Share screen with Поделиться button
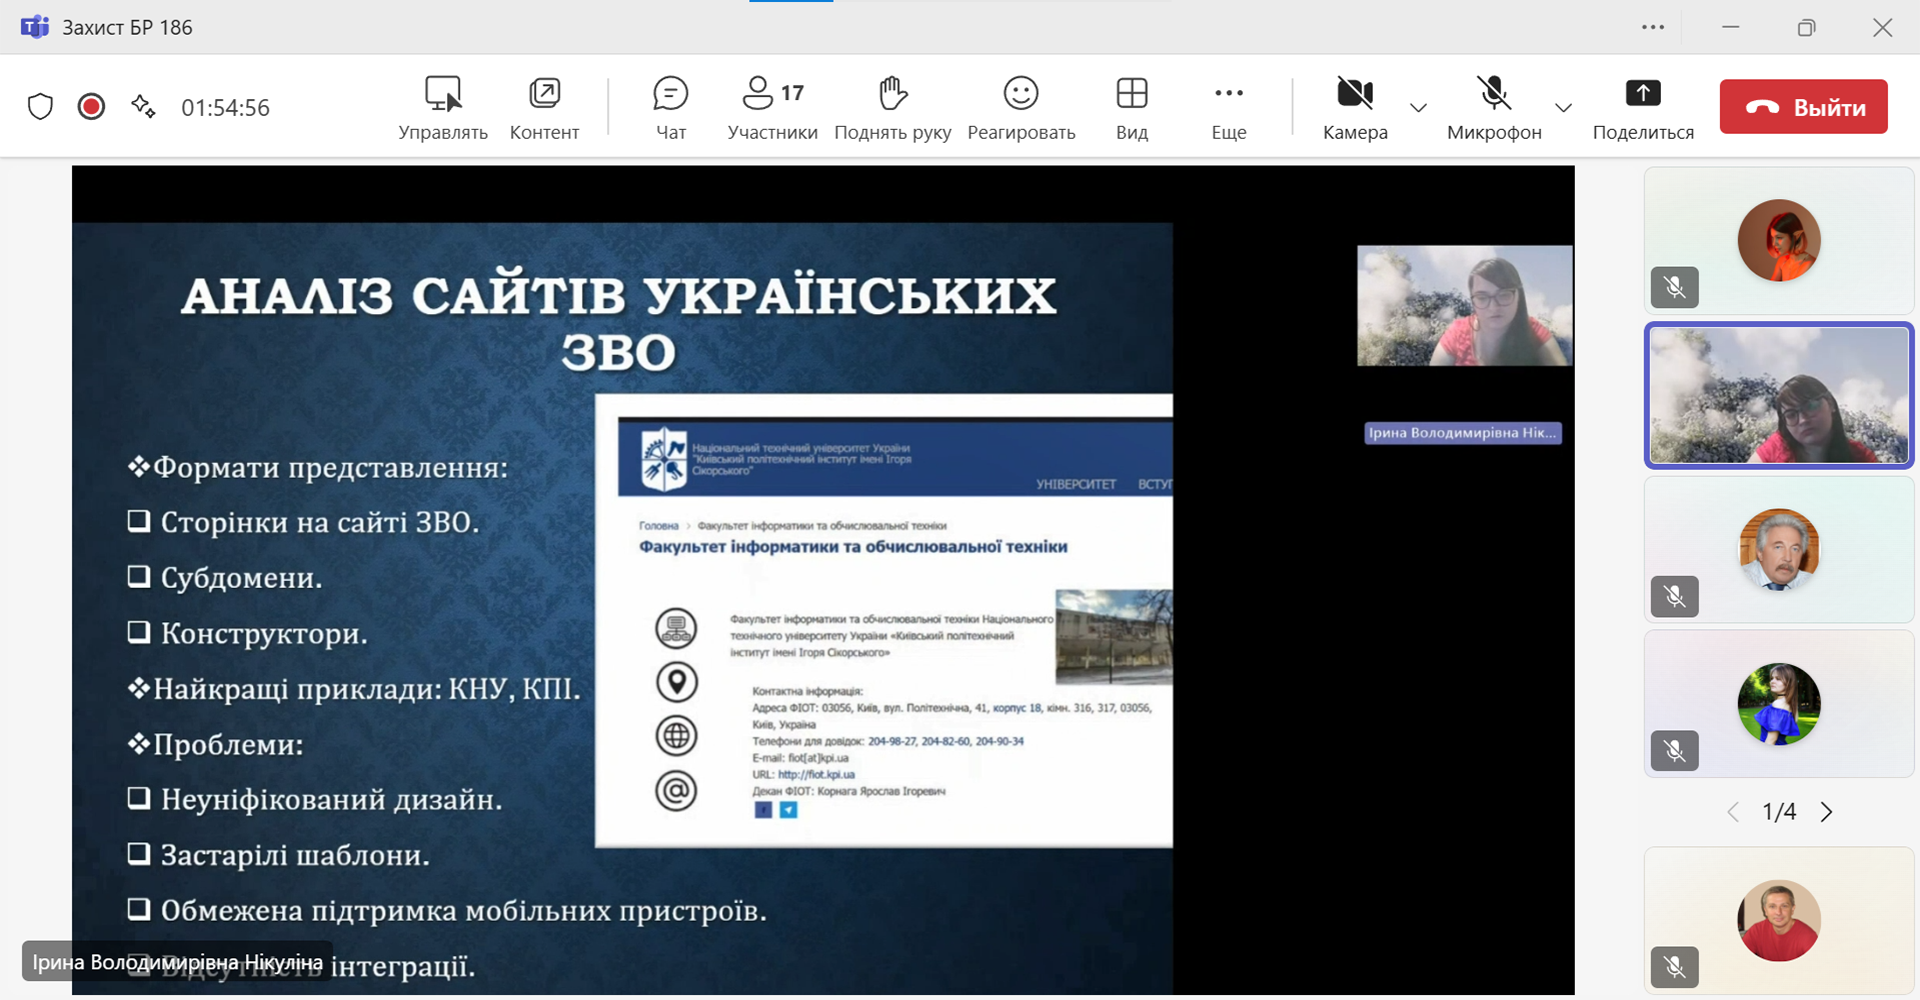This screenshot has width=1920, height=1000. pyautogui.click(x=1643, y=107)
